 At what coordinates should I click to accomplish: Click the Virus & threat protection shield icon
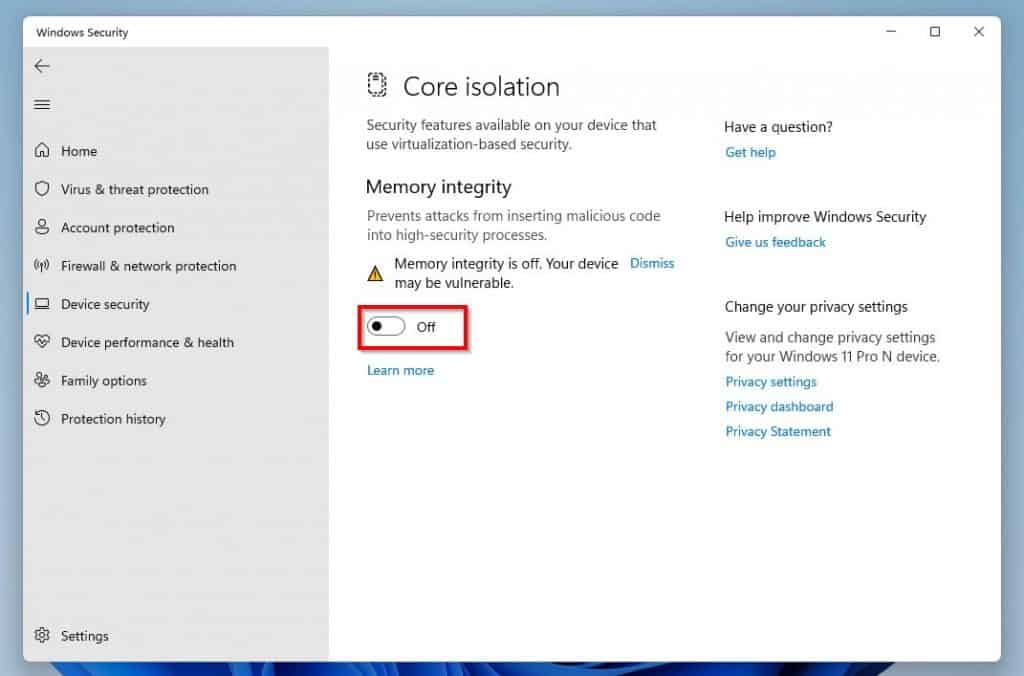pyautogui.click(x=42, y=189)
